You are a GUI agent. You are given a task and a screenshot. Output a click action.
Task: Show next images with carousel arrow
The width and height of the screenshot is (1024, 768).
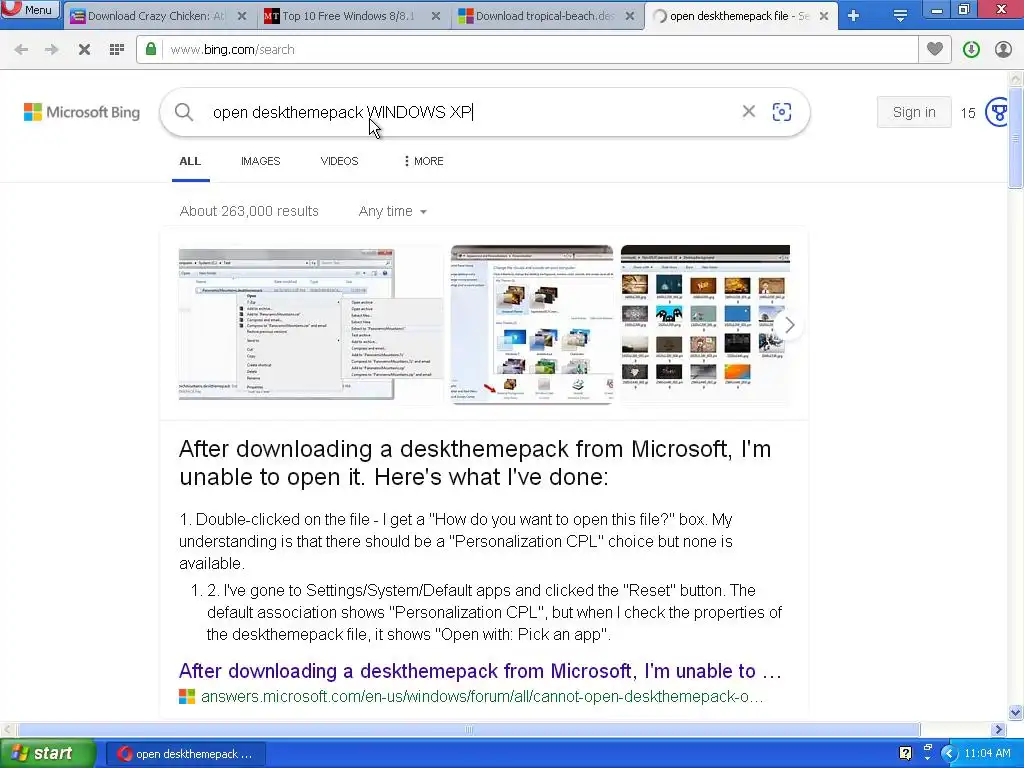(789, 325)
